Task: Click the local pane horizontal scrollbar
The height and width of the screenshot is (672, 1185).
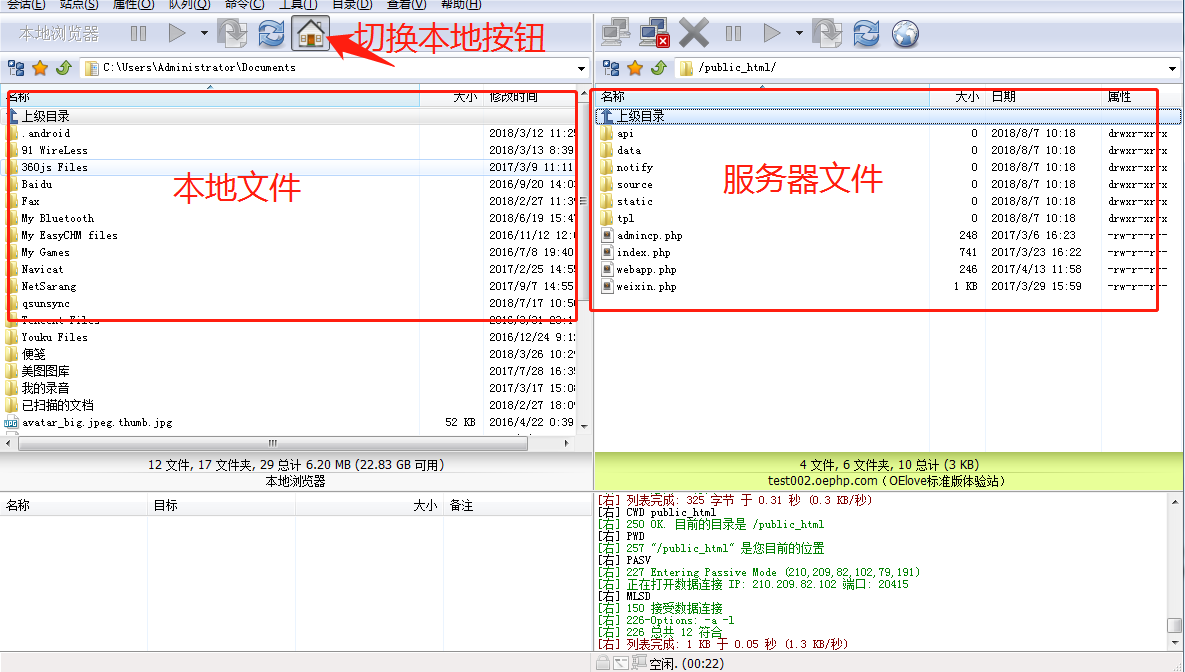Action: pyautogui.click(x=273, y=444)
